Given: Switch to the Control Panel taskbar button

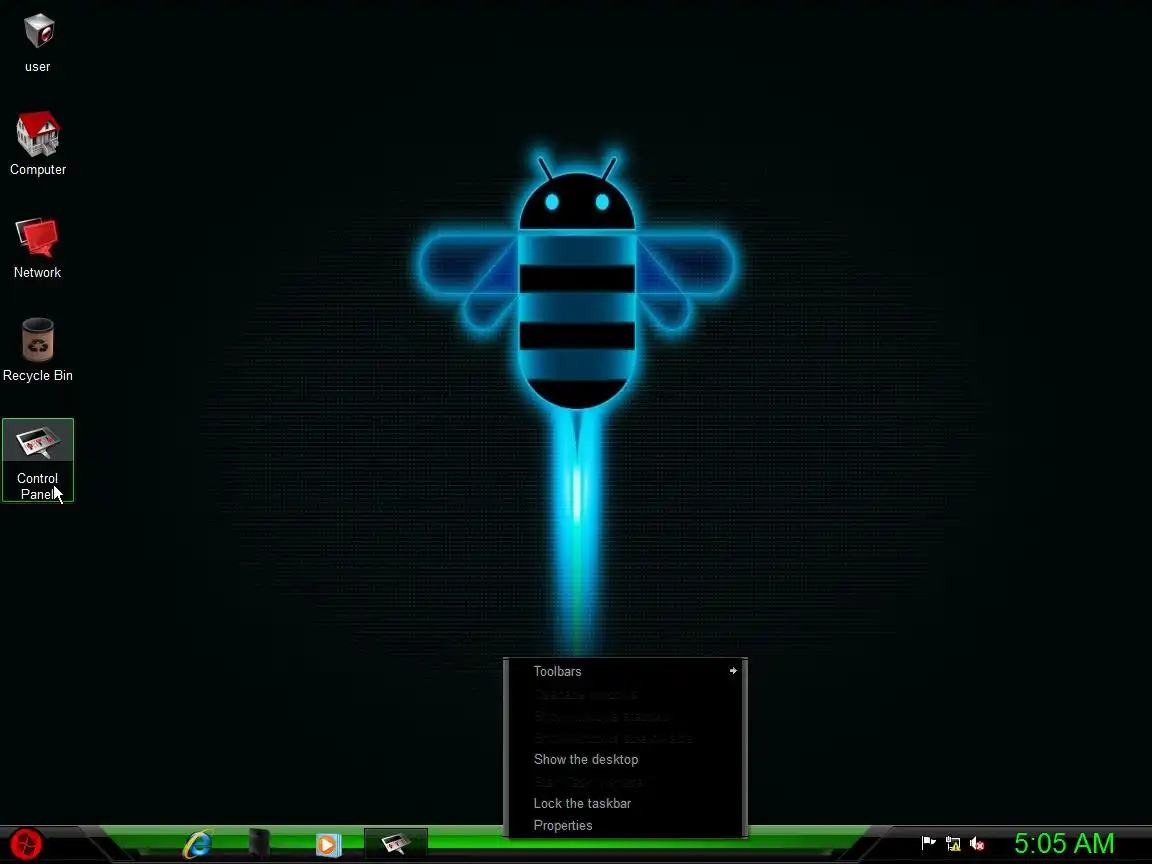Looking at the screenshot, I should 396,843.
